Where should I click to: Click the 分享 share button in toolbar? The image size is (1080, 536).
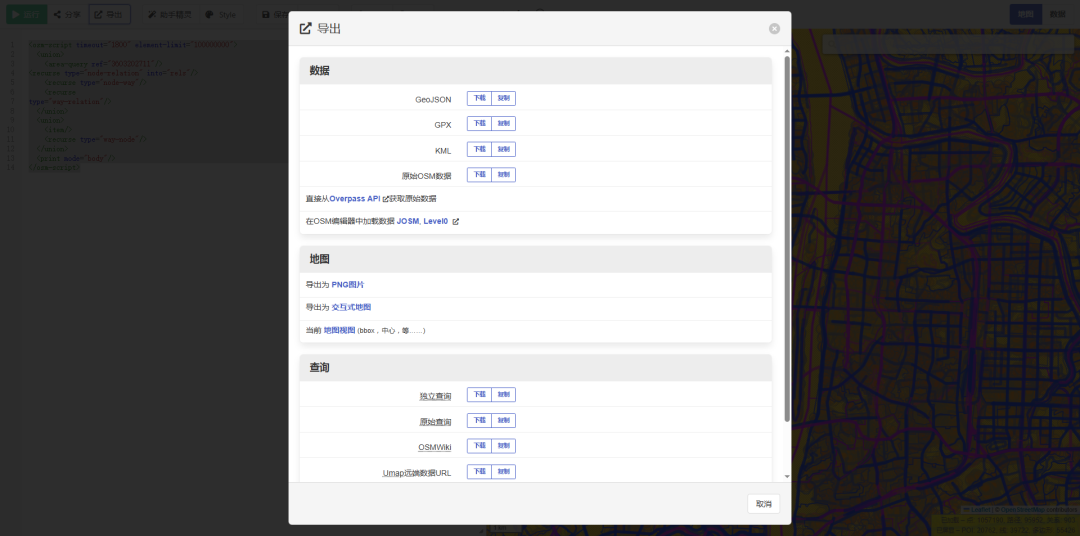(x=67, y=14)
